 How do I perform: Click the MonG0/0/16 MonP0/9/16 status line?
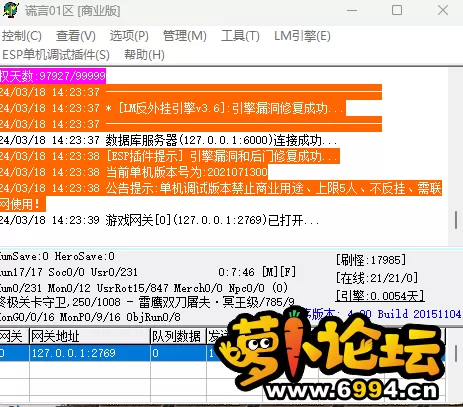[x=90, y=317]
